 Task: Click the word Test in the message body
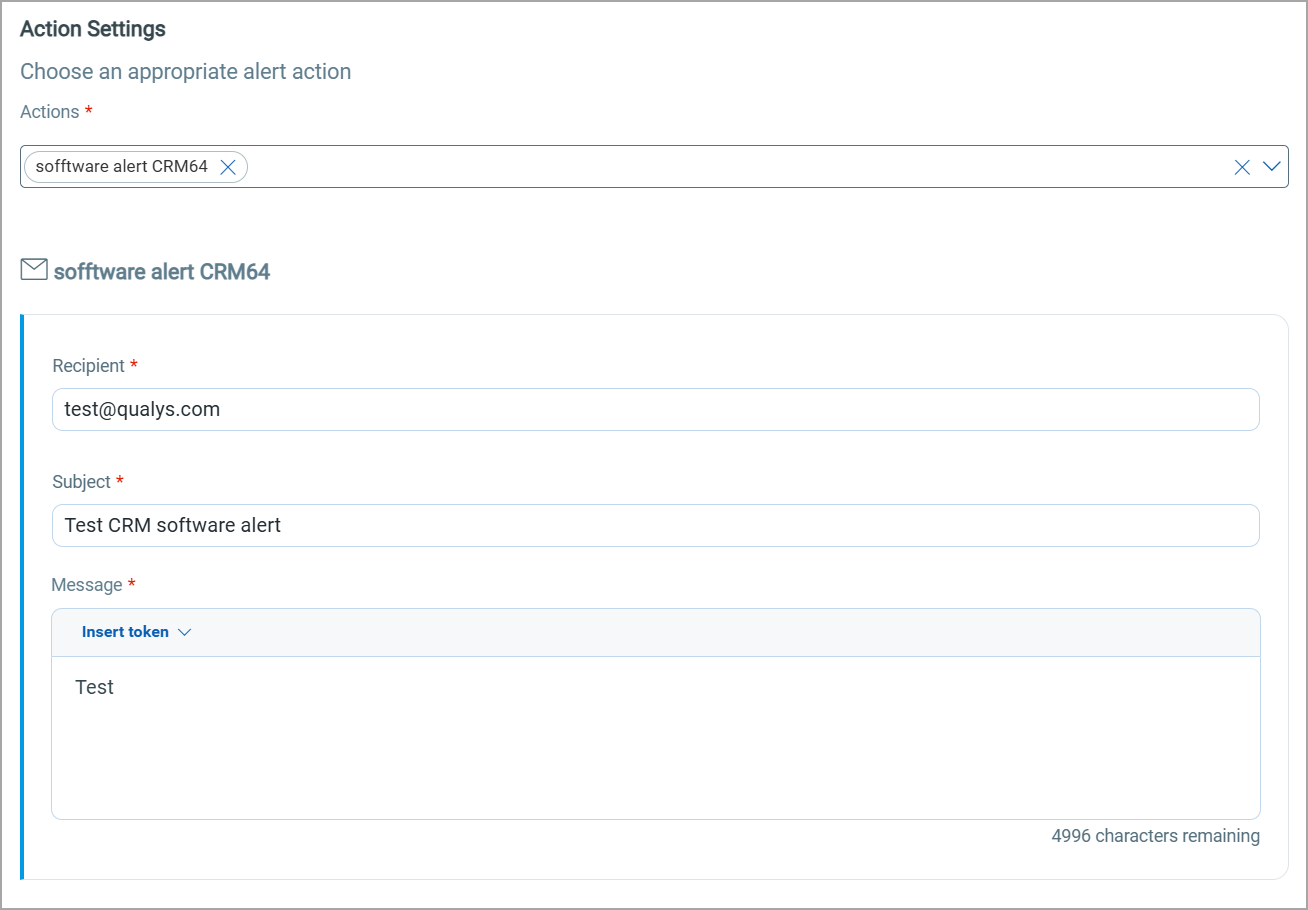pyautogui.click(x=94, y=687)
